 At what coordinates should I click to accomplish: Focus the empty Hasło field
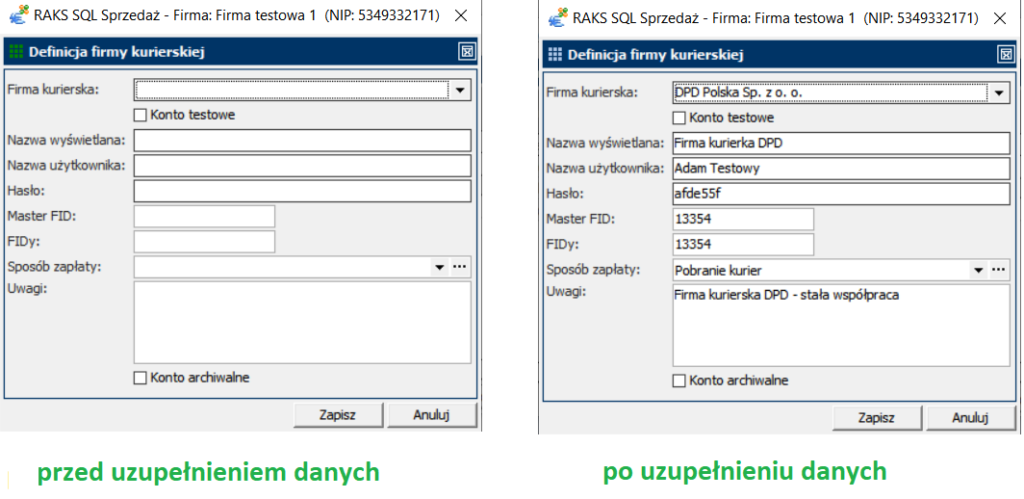click(302, 191)
